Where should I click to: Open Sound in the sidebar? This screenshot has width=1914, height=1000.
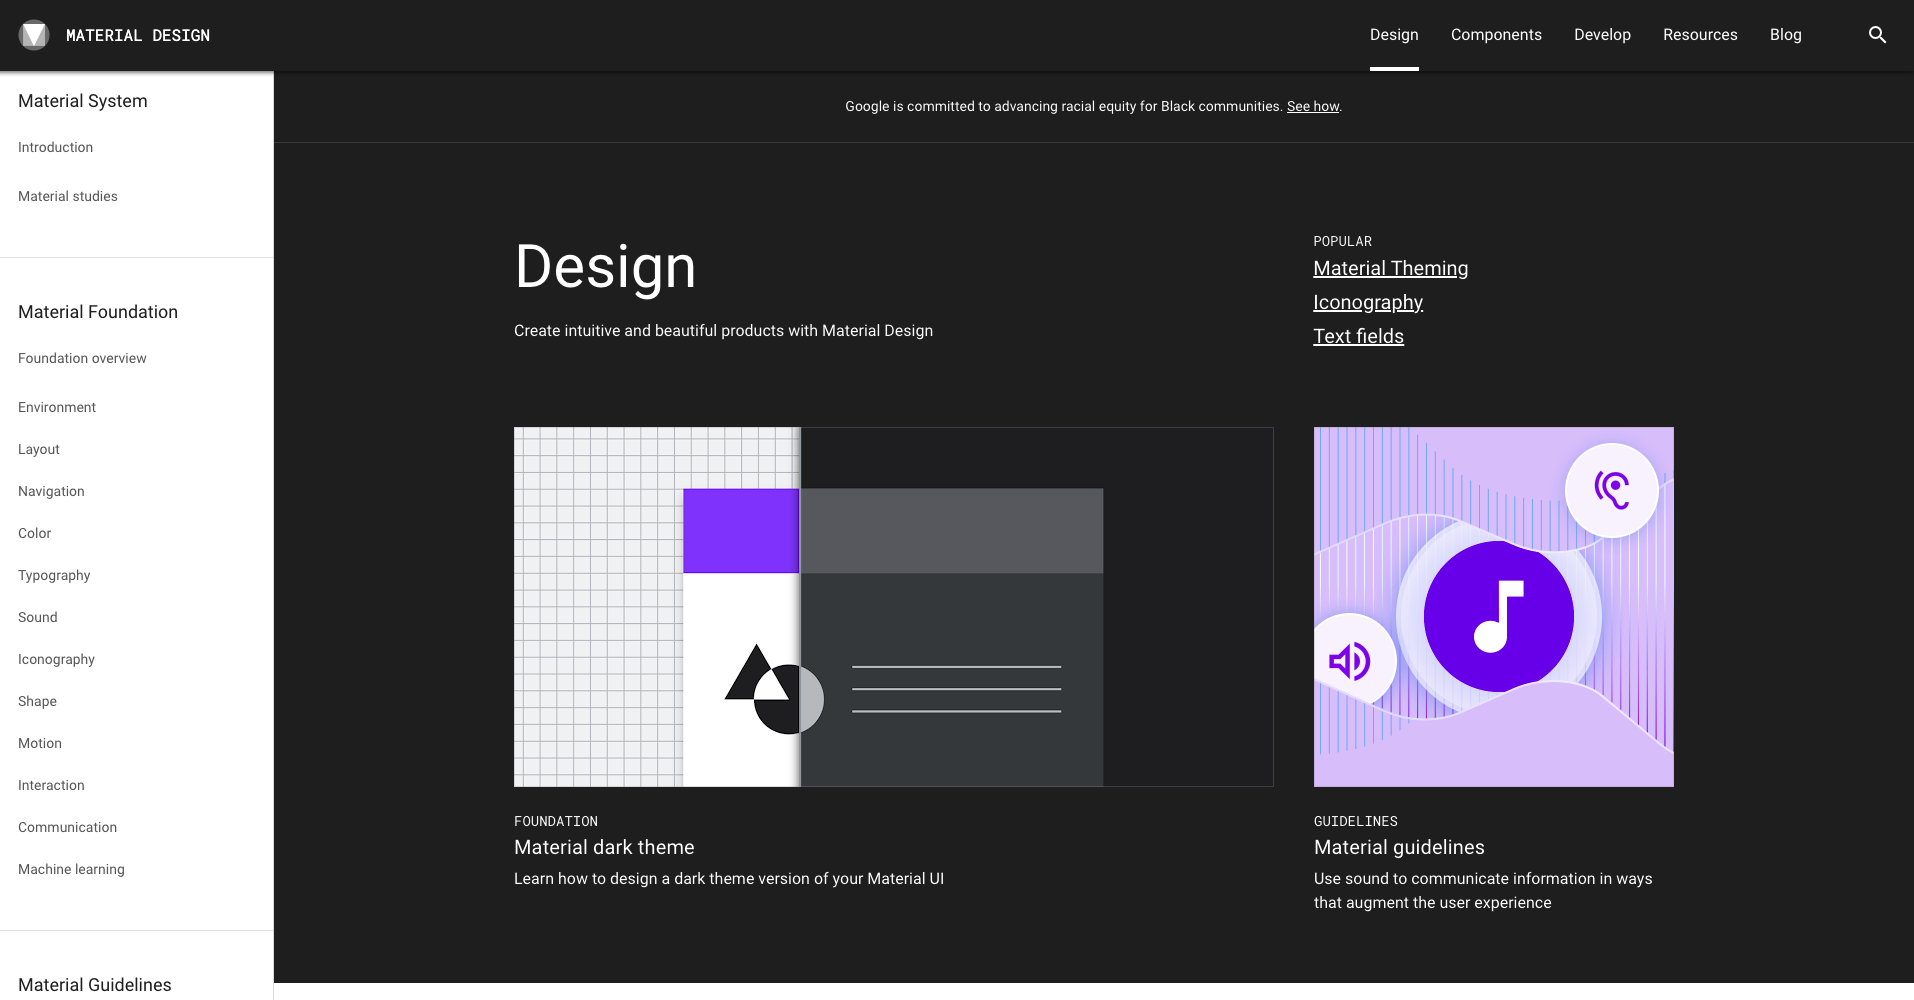point(38,617)
